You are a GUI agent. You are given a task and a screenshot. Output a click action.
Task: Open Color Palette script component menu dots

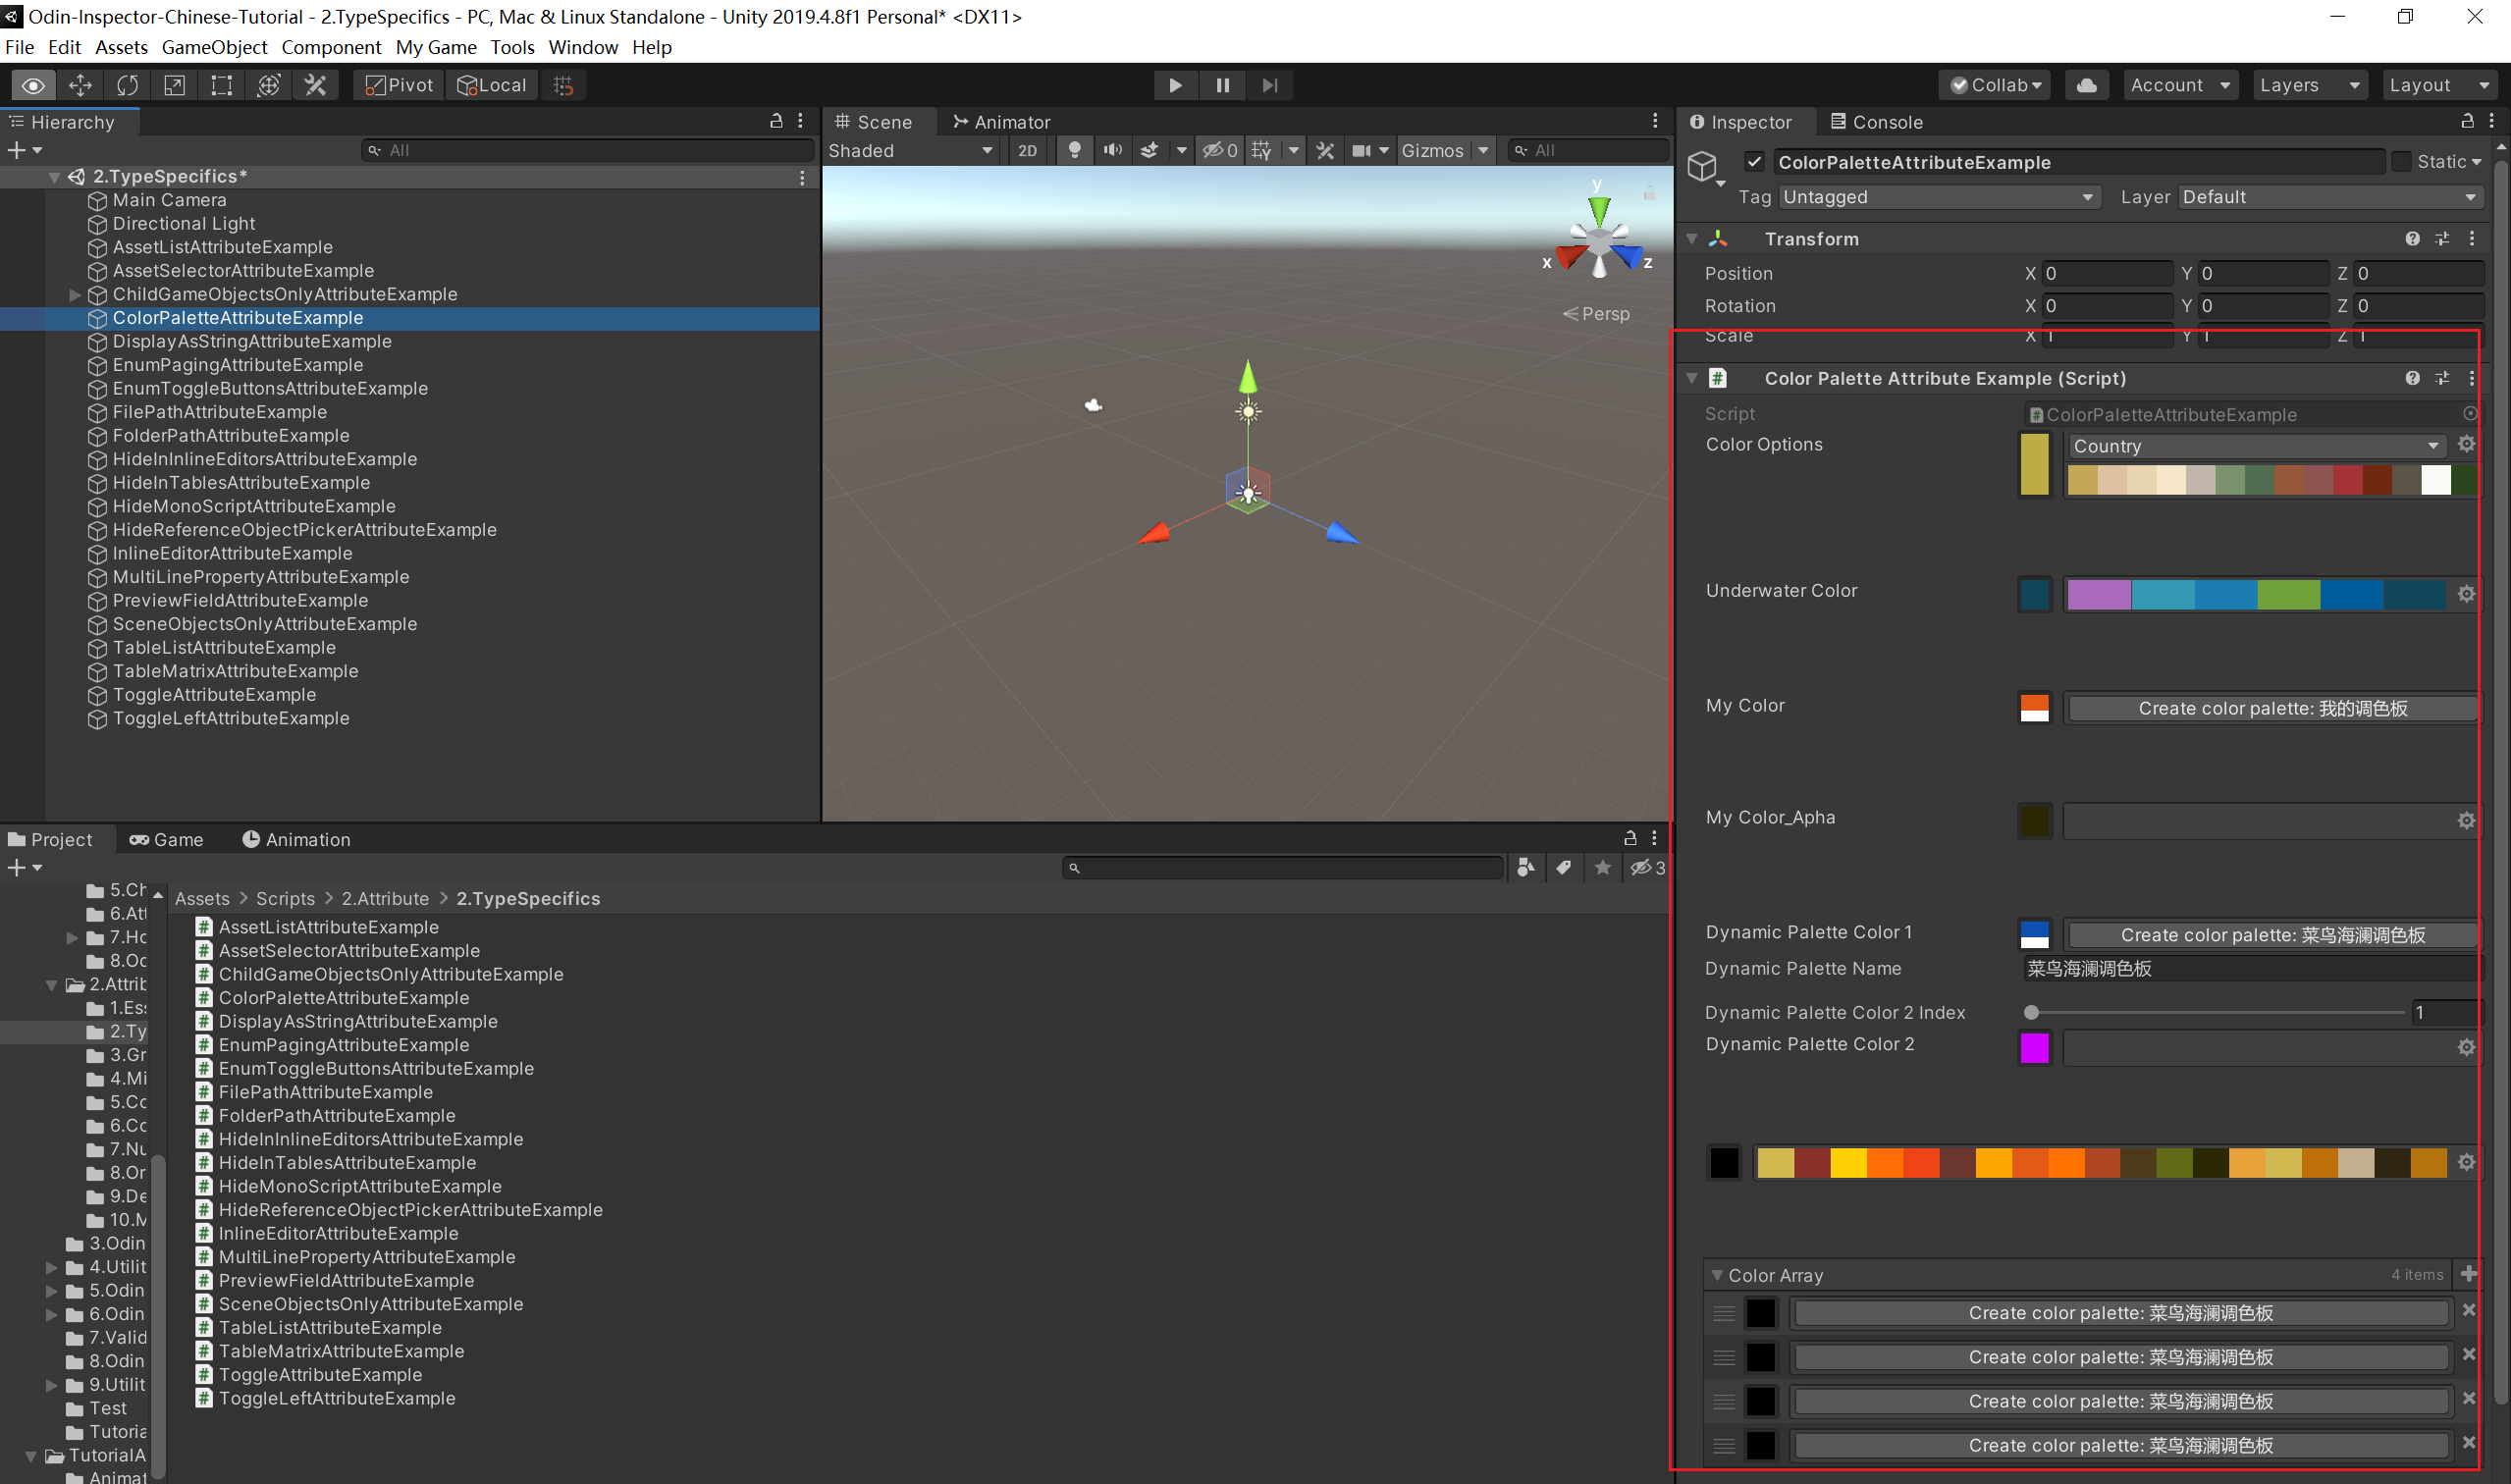pyautogui.click(x=2472, y=378)
